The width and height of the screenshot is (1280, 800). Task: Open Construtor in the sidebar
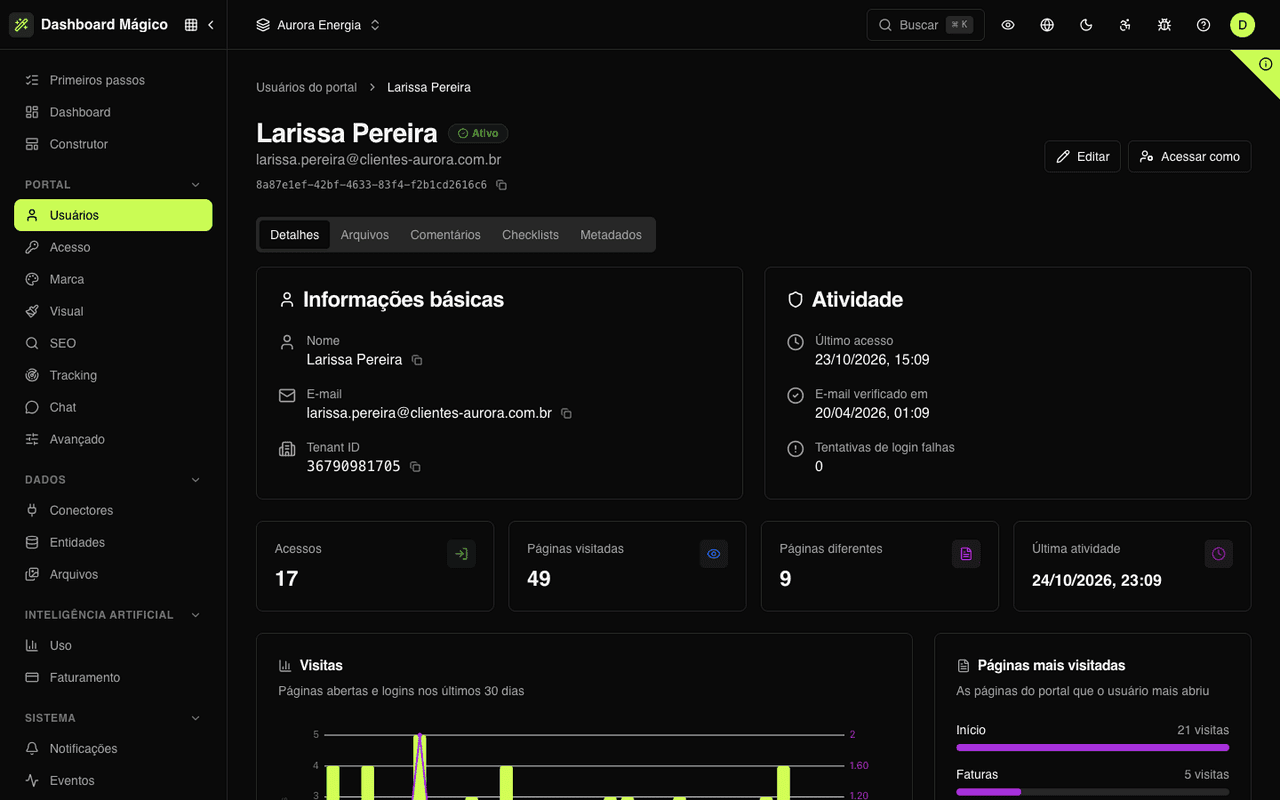(x=113, y=144)
